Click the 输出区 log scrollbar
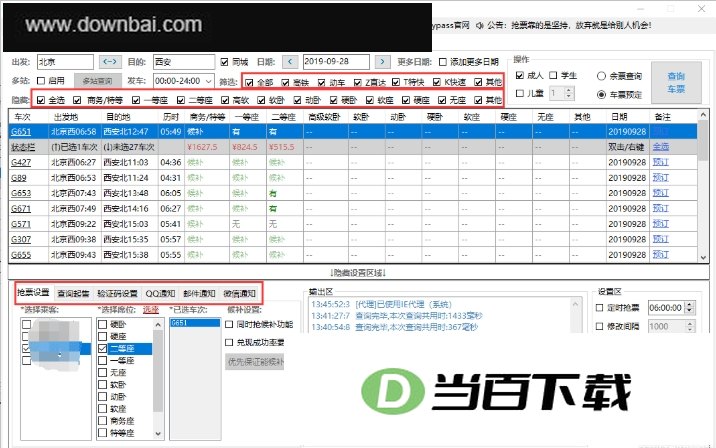The image size is (716, 448). (575, 315)
